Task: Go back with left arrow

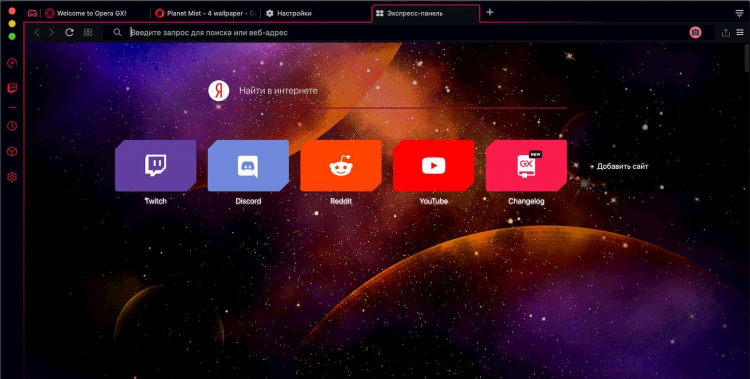Action: pyautogui.click(x=37, y=33)
